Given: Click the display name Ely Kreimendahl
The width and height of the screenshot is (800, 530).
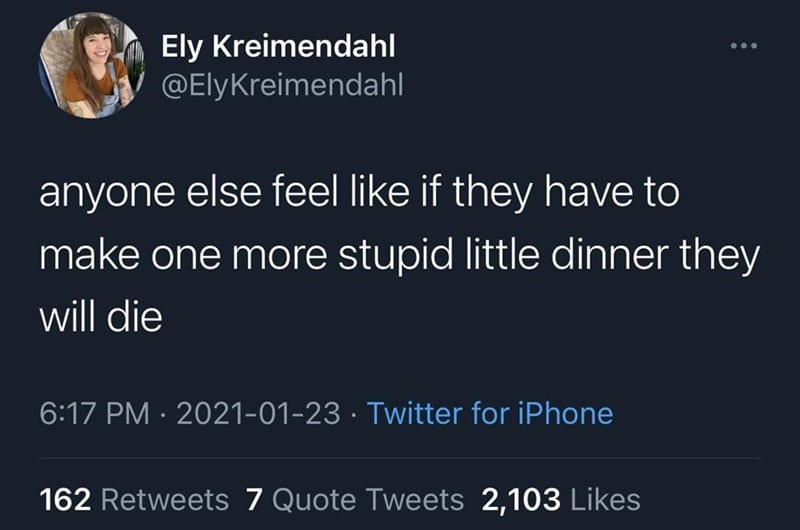Looking at the screenshot, I should (x=279, y=46).
